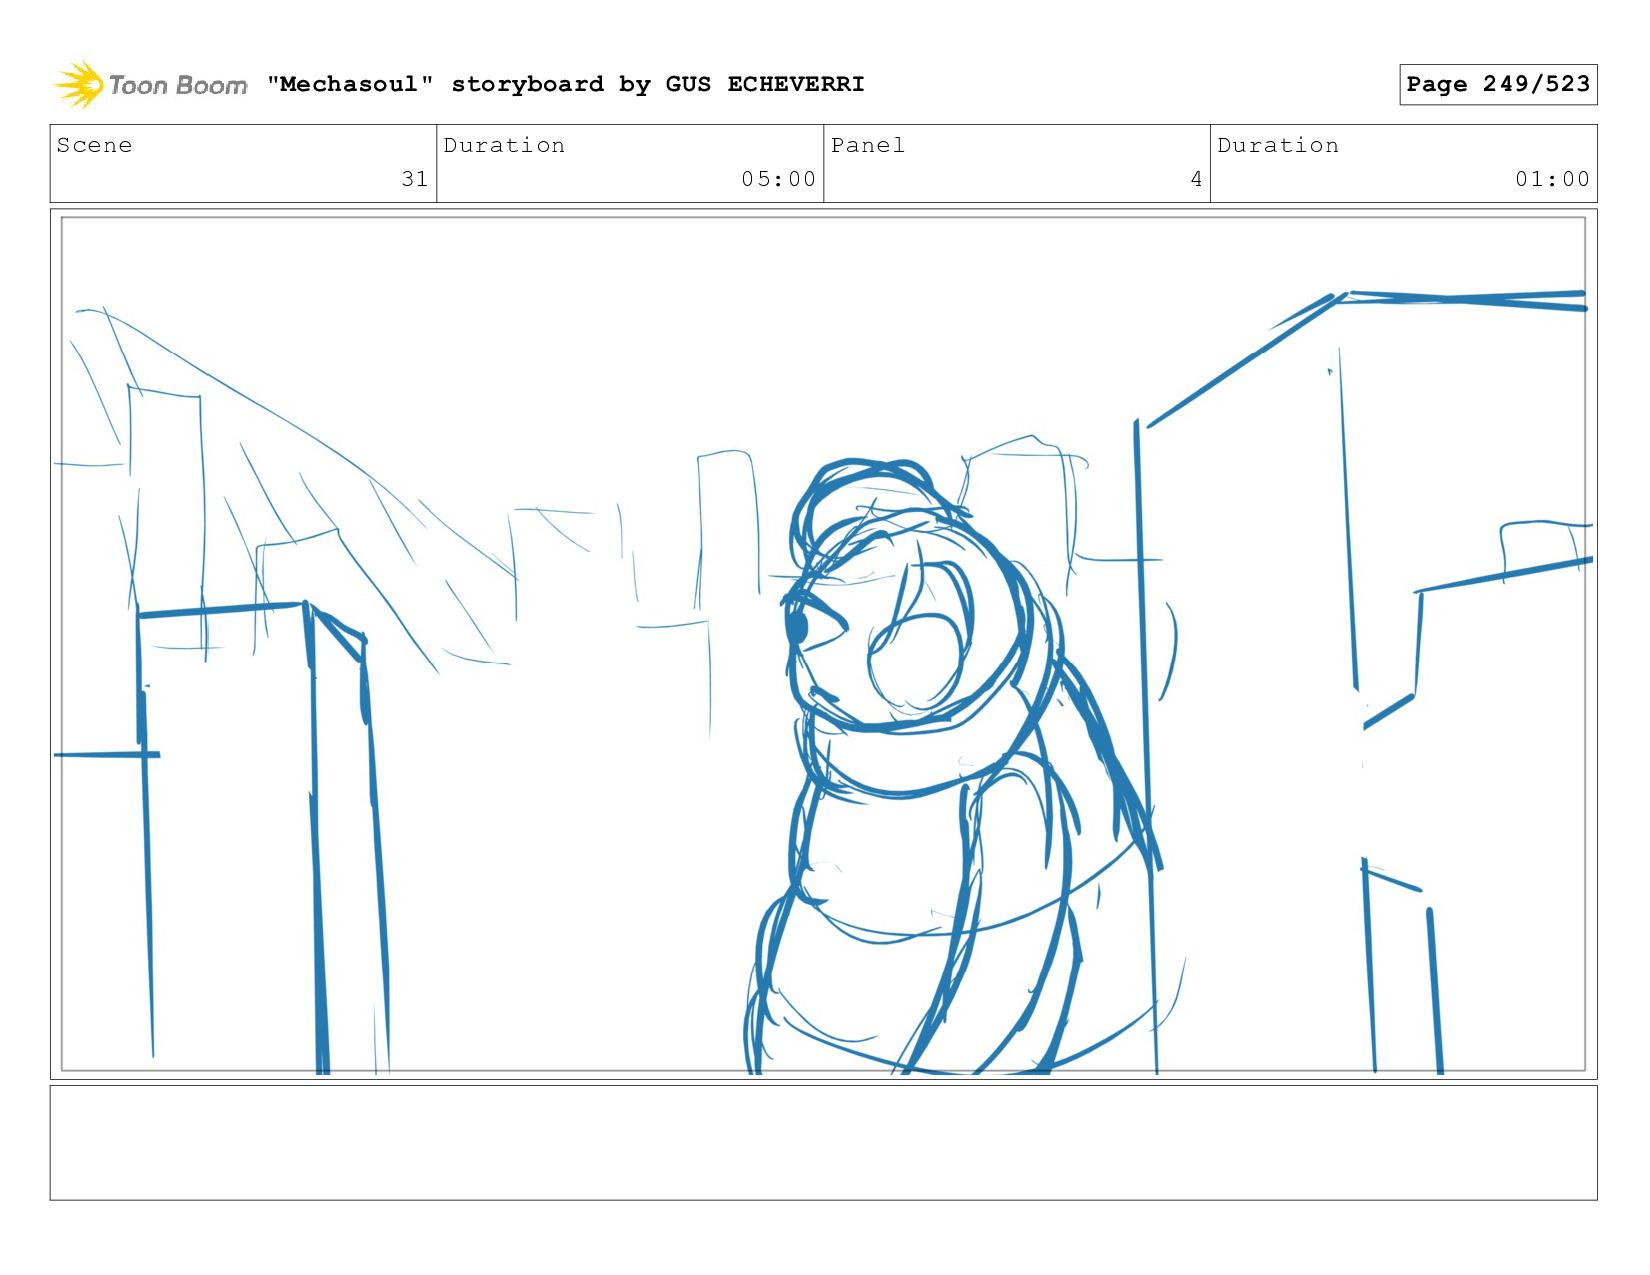Click the Scene label cell

pyautogui.click(x=243, y=163)
